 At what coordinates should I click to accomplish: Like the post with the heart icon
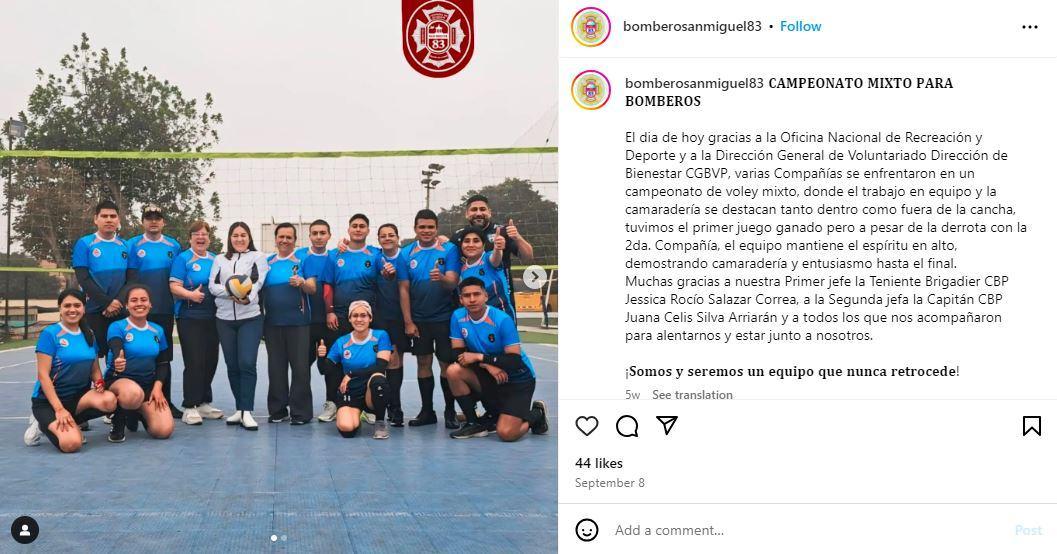coord(586,426)
